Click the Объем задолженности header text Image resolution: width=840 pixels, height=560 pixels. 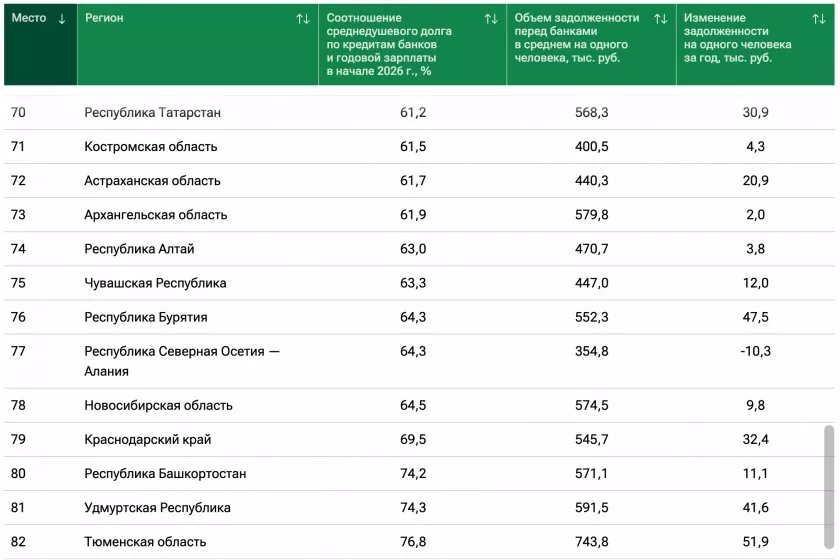coord(576,38)
